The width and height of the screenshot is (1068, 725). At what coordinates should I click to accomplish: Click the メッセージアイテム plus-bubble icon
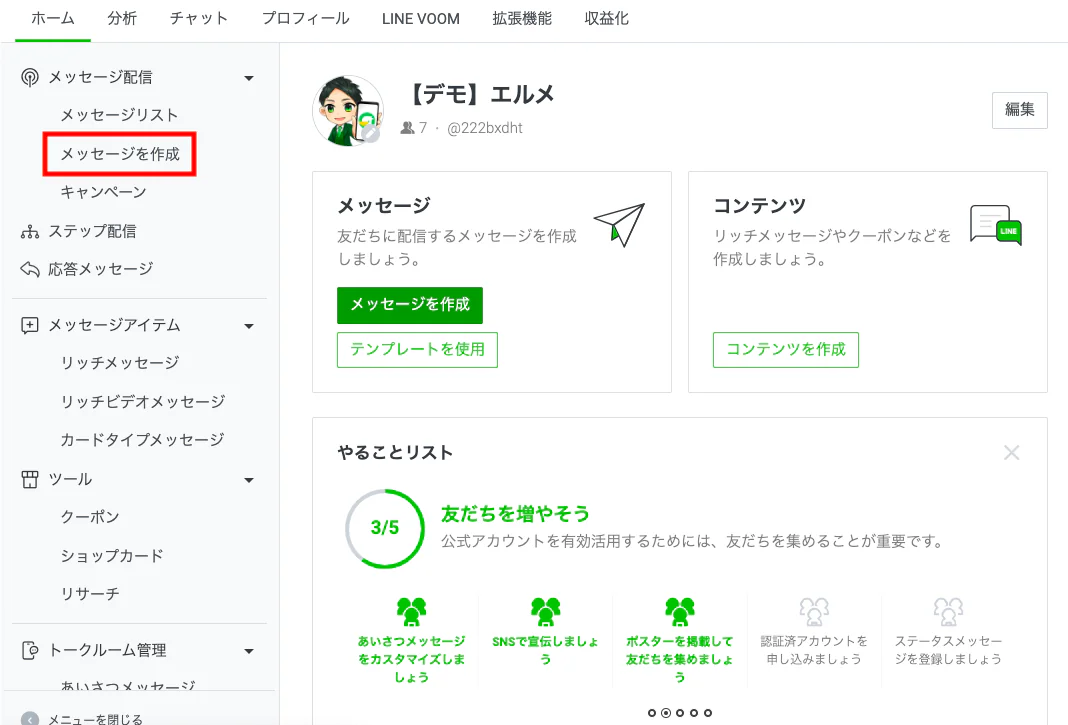point(29,325)
